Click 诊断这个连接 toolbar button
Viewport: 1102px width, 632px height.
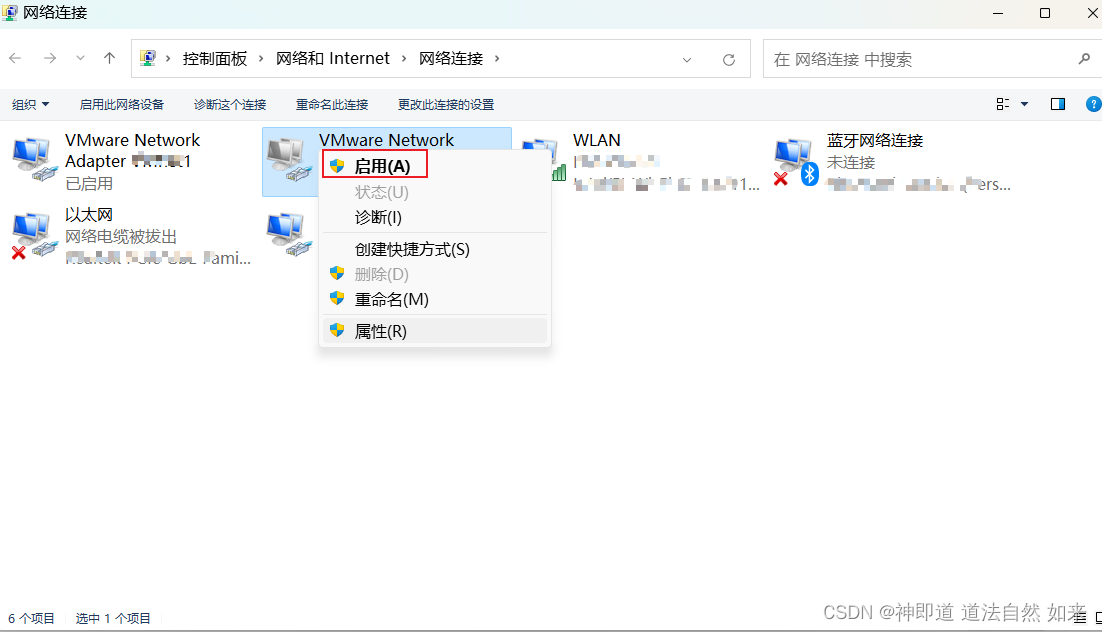pyautogui.click(x=230, y=104)
